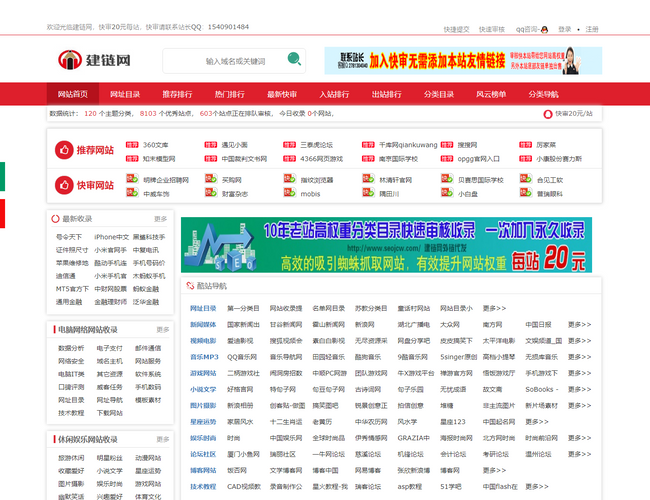Click the 最新收录 circle icon
The image size is (650, 500).
pos(57,219)
